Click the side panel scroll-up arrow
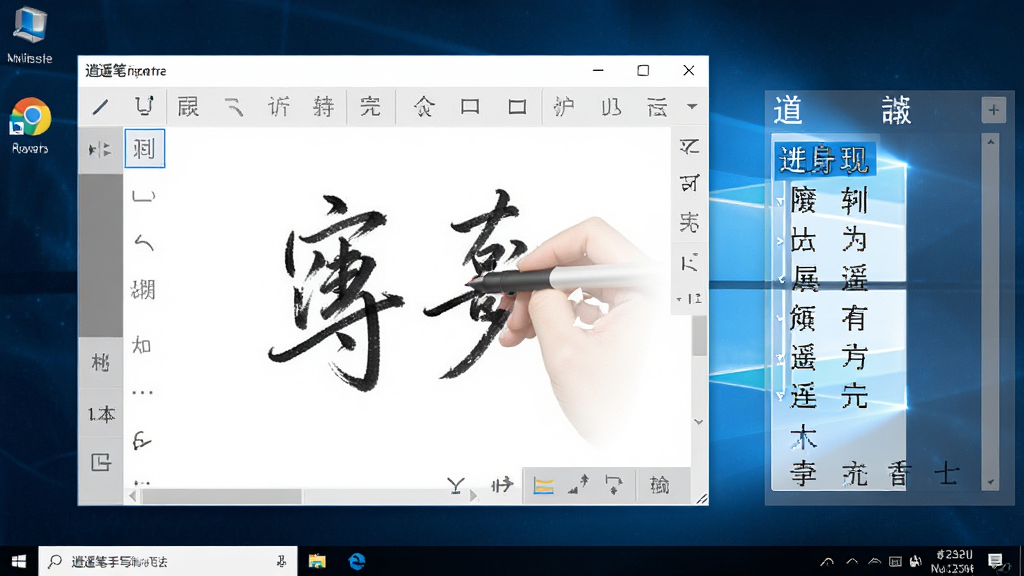 coord(991,142)
